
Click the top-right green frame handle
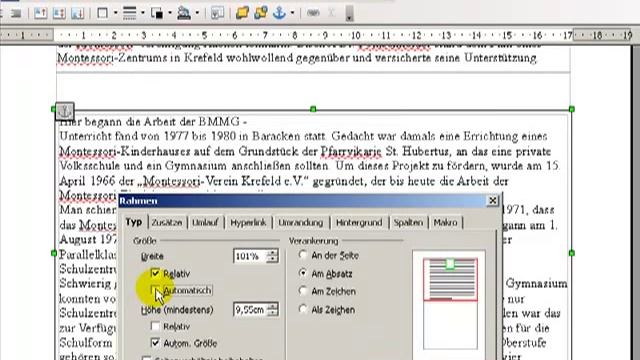pos(571,109)
